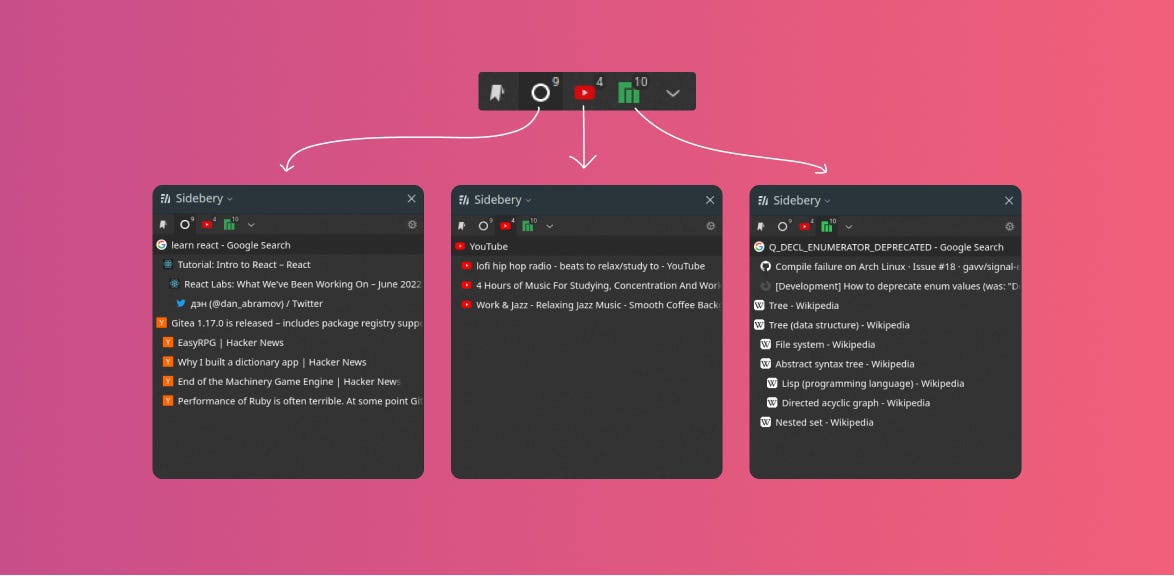Click Google favicon of 'learn react' tab
The width and height of the screenshot is (1174, 576).
click(x=161, y=245)
